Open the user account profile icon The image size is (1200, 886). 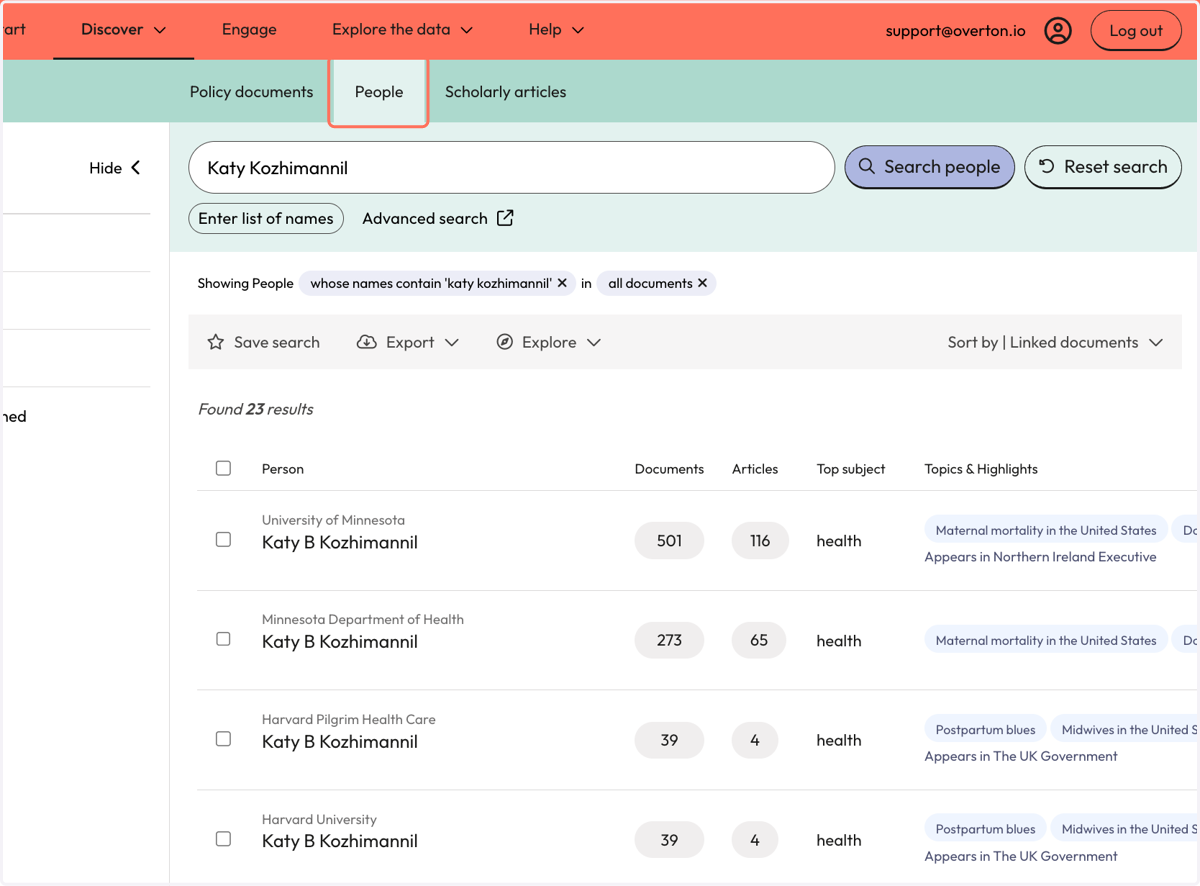click(1058, 30)
